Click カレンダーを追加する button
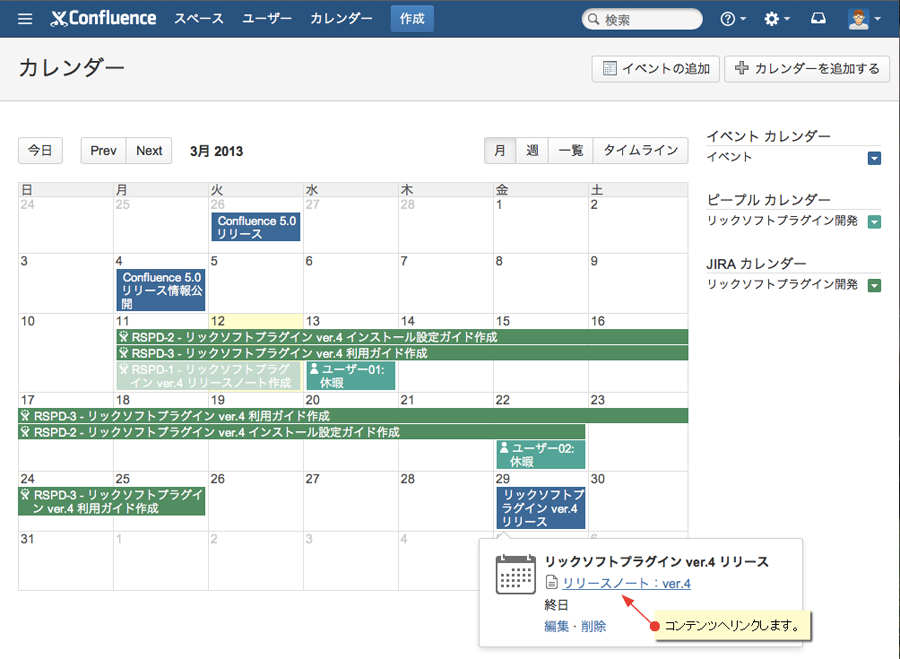900x659 pixels. (x=806, y=69)
